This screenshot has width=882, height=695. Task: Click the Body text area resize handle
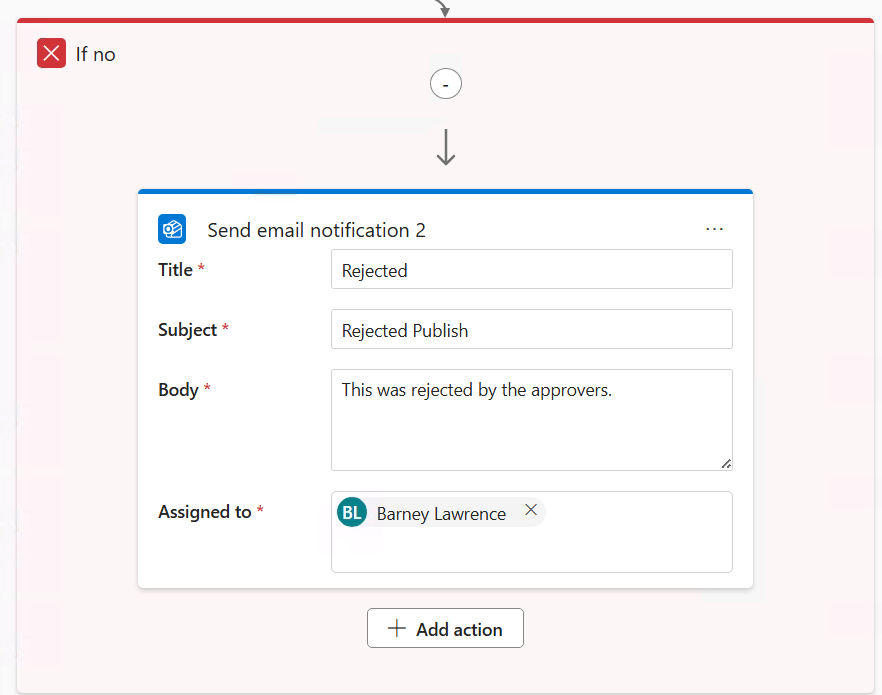725,463
